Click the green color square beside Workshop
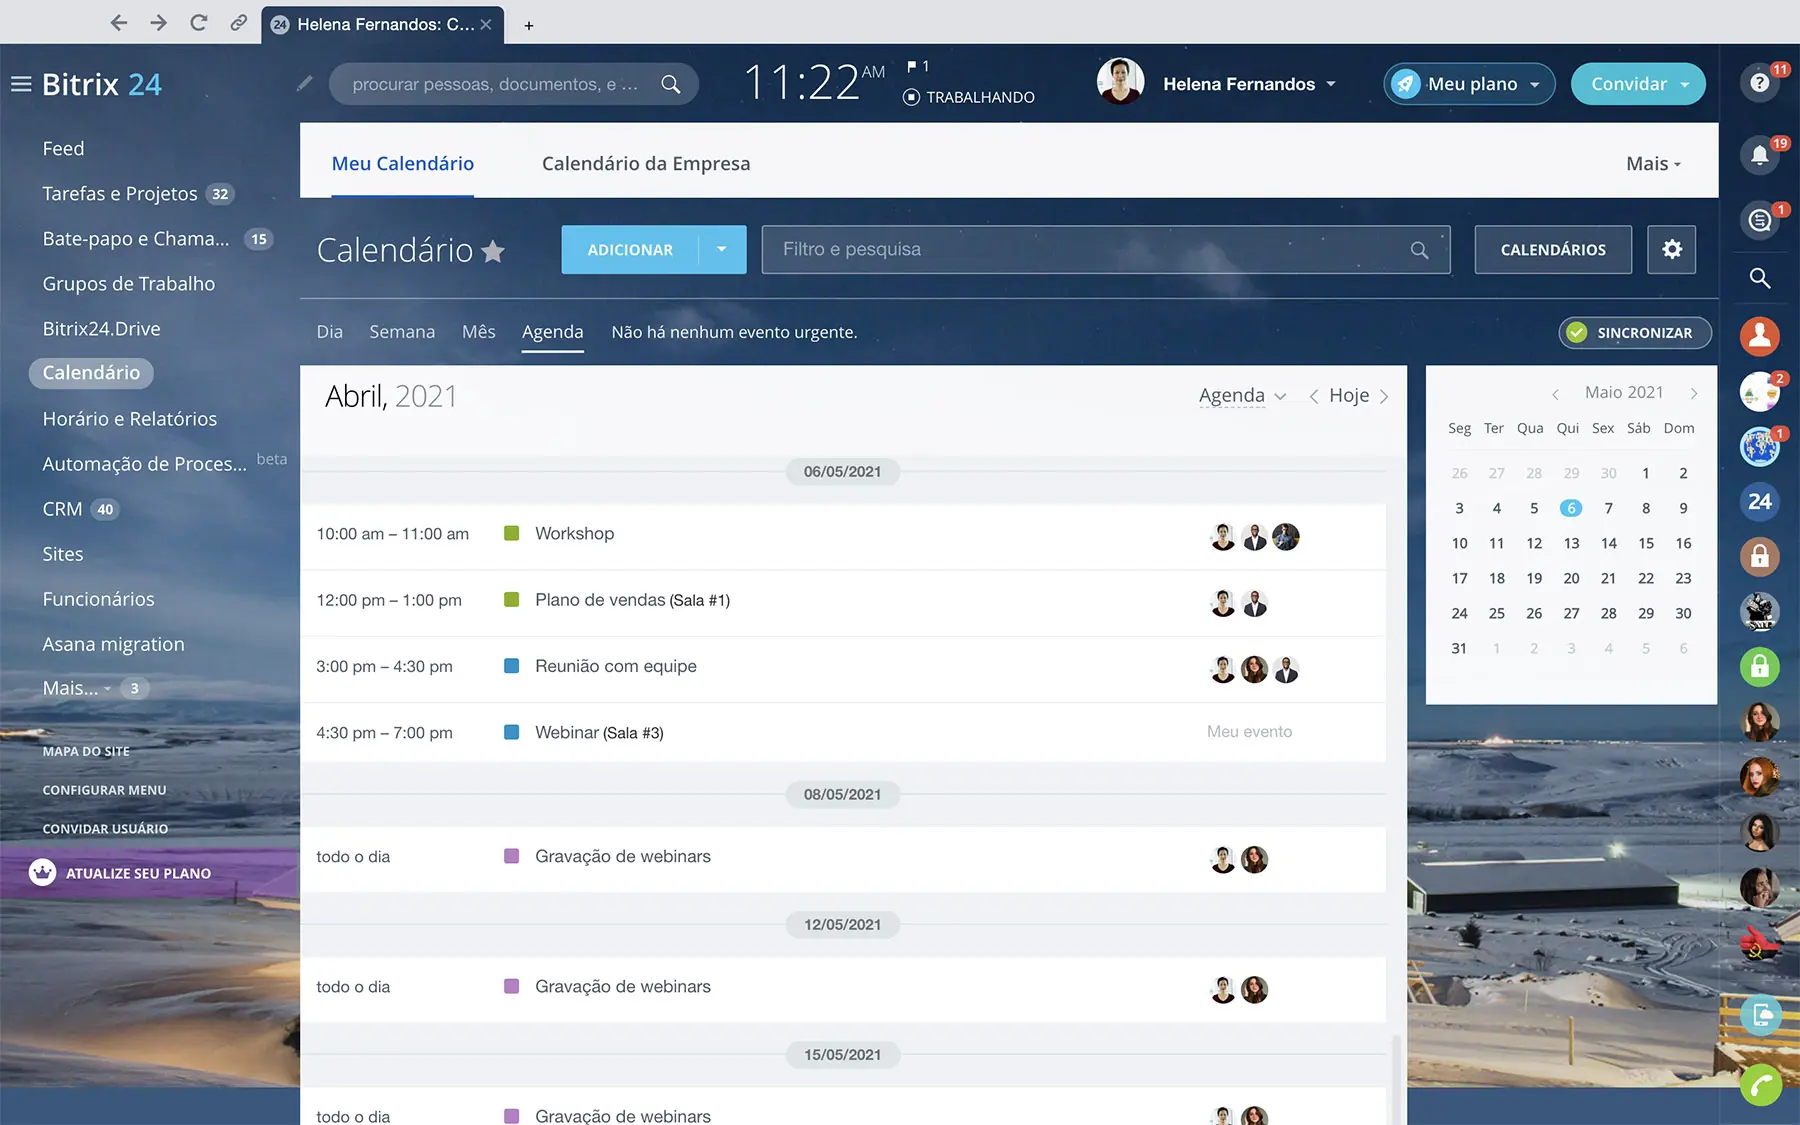 (x=512, y=534)
